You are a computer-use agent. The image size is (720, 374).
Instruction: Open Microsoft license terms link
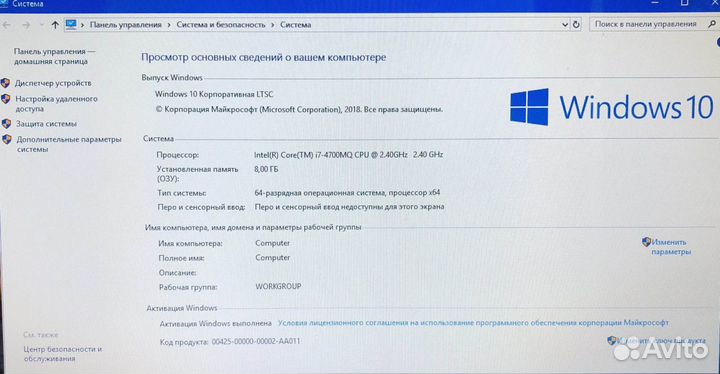click(x=473, y=323)
